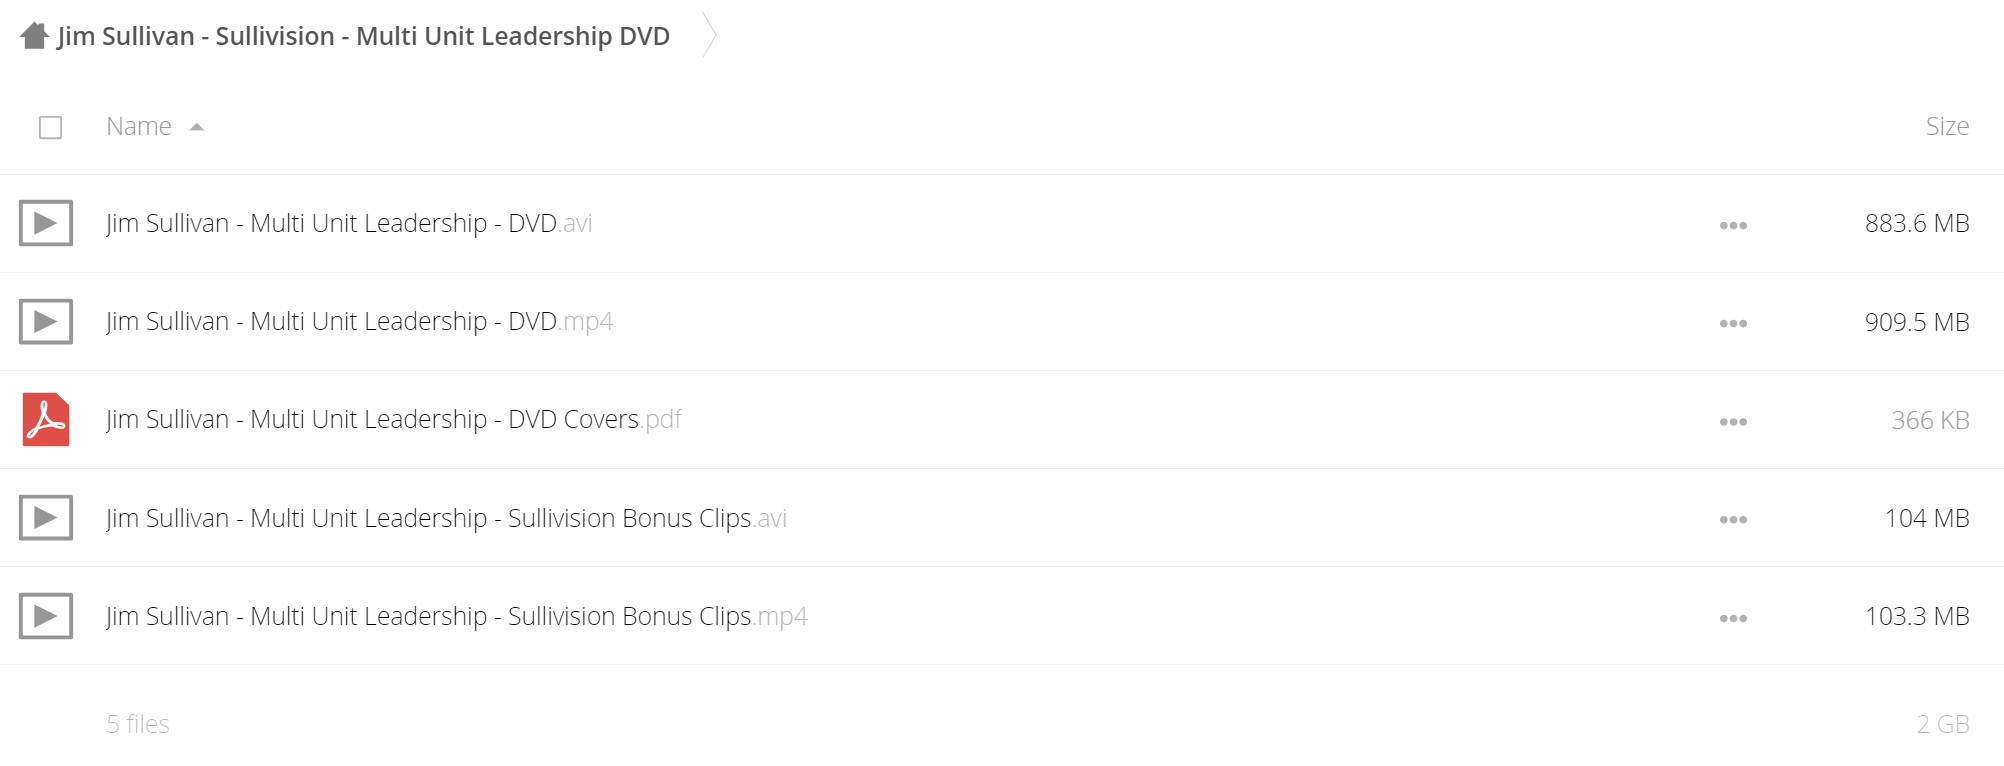Viewport: 2004px width, 766px height.
Task: Click the PDF icon for DVD Covers
Action: pos(46,419)
